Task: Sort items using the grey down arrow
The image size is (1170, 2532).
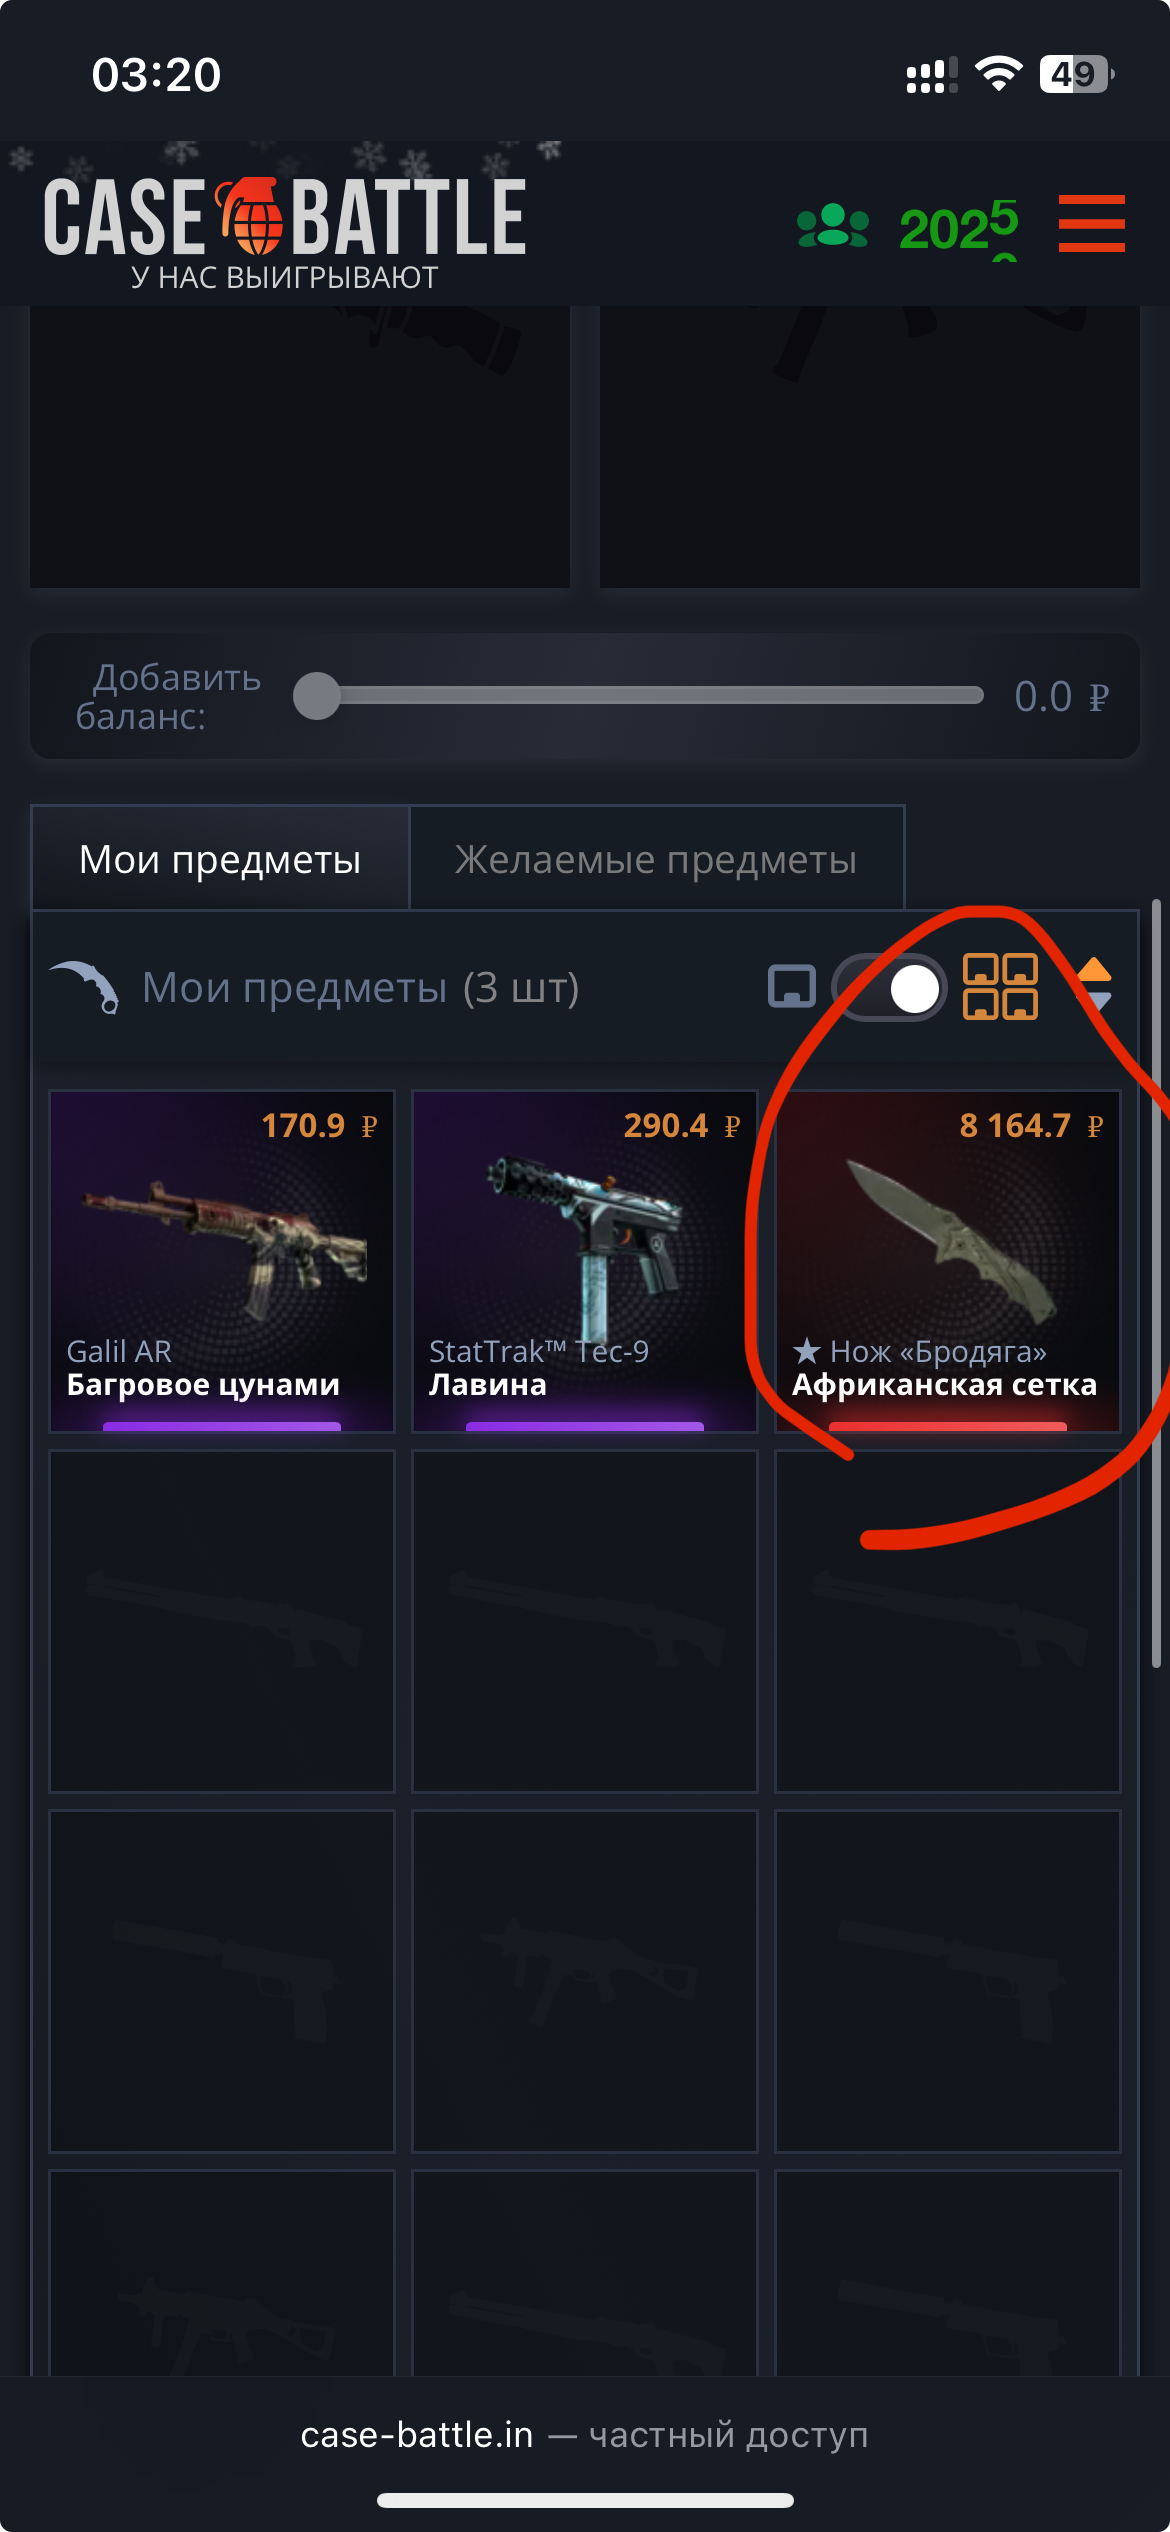Action: pos(1096,1002)
